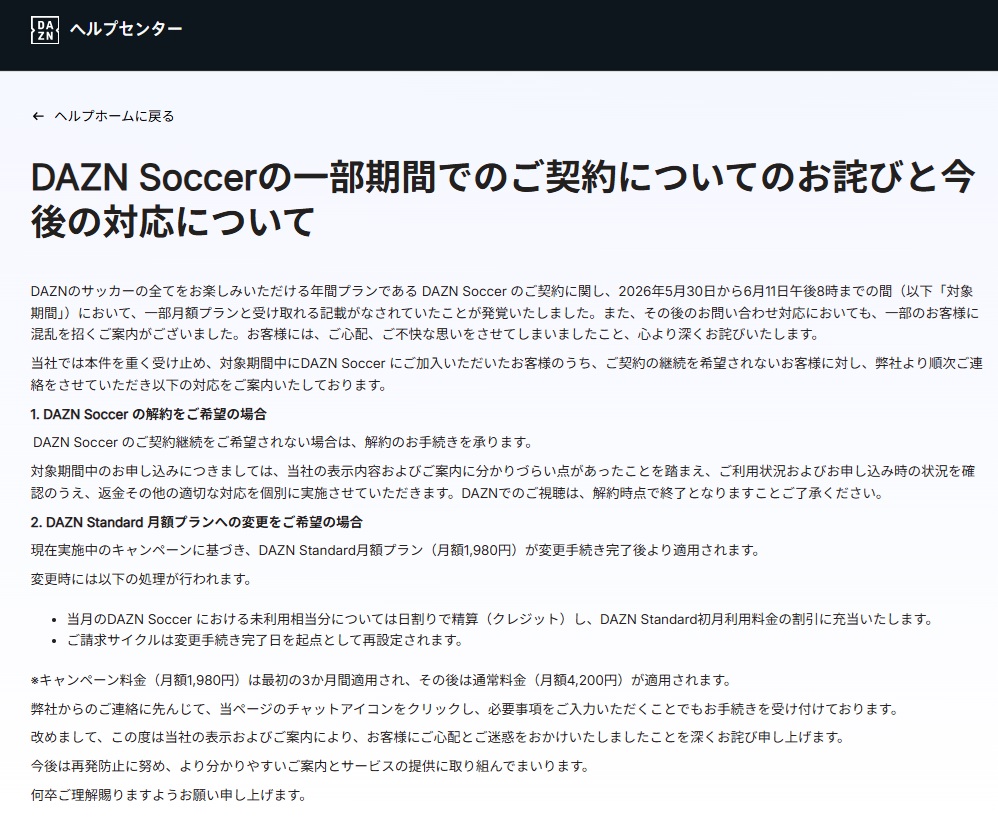Click the note ※キャンペーン料金（月額1,980円）
Image resolution: width=998 pixels, height=828 pixels.
[381, 680]
